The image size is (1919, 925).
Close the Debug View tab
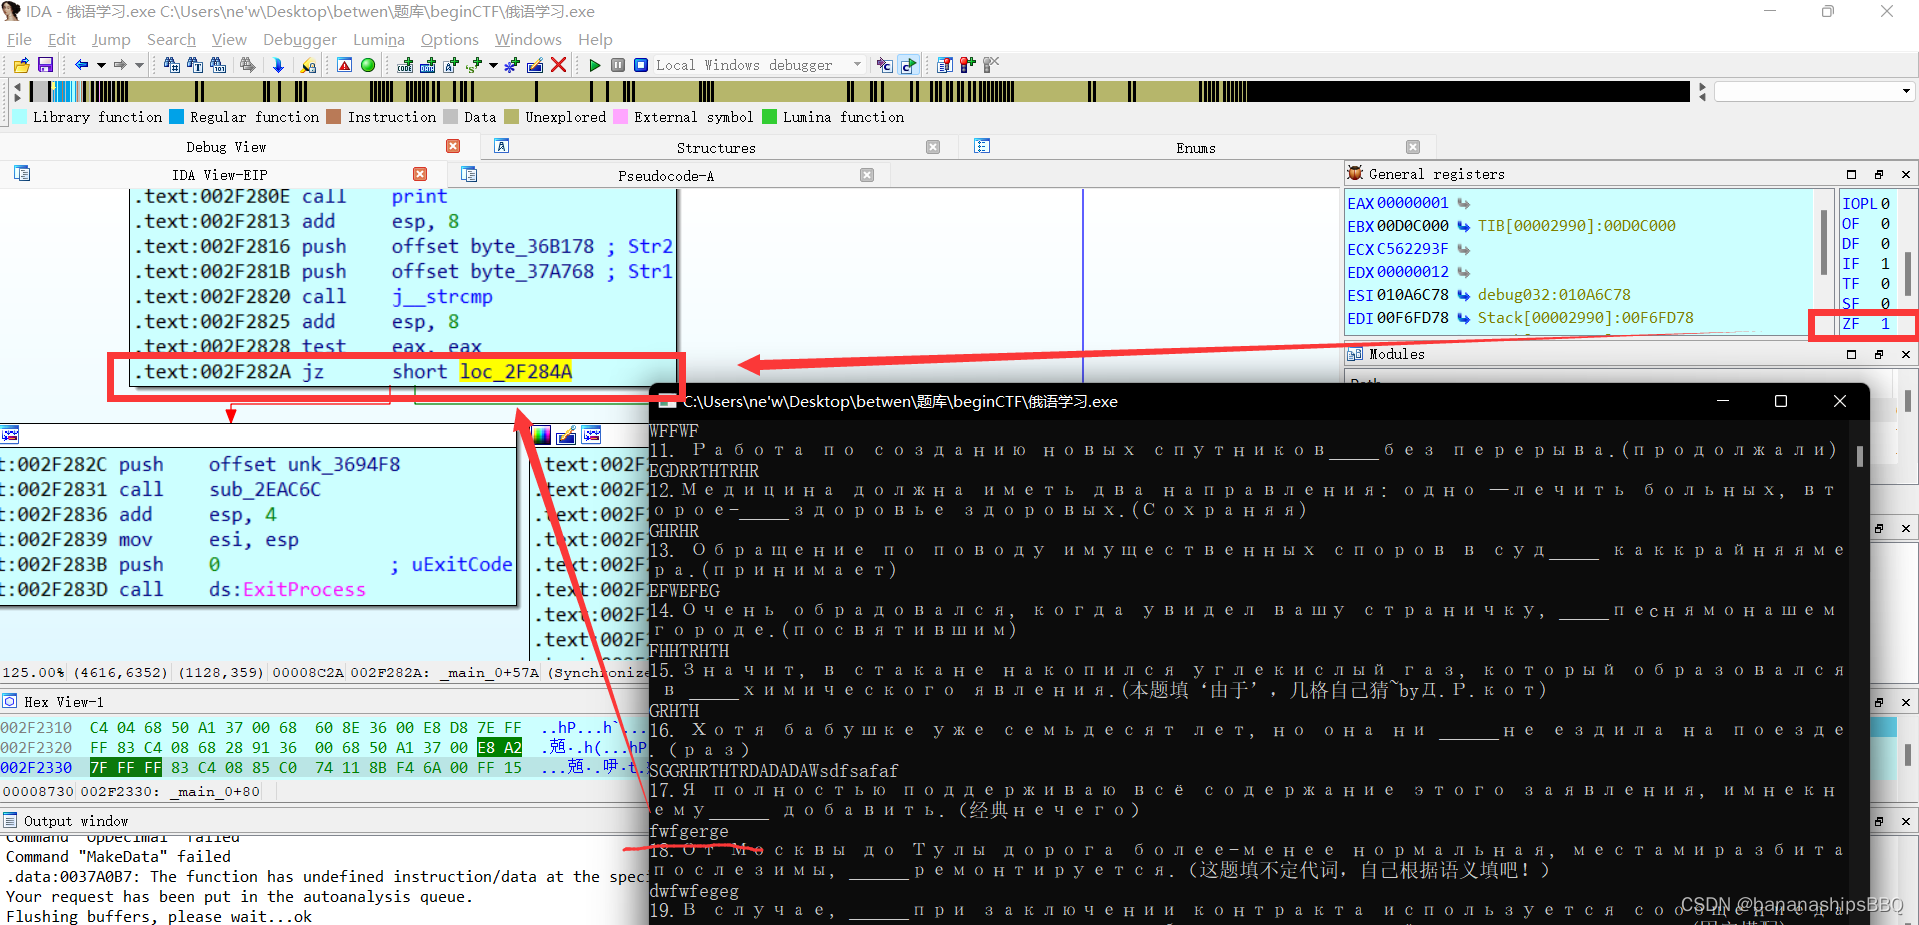[x=453, y=146]
